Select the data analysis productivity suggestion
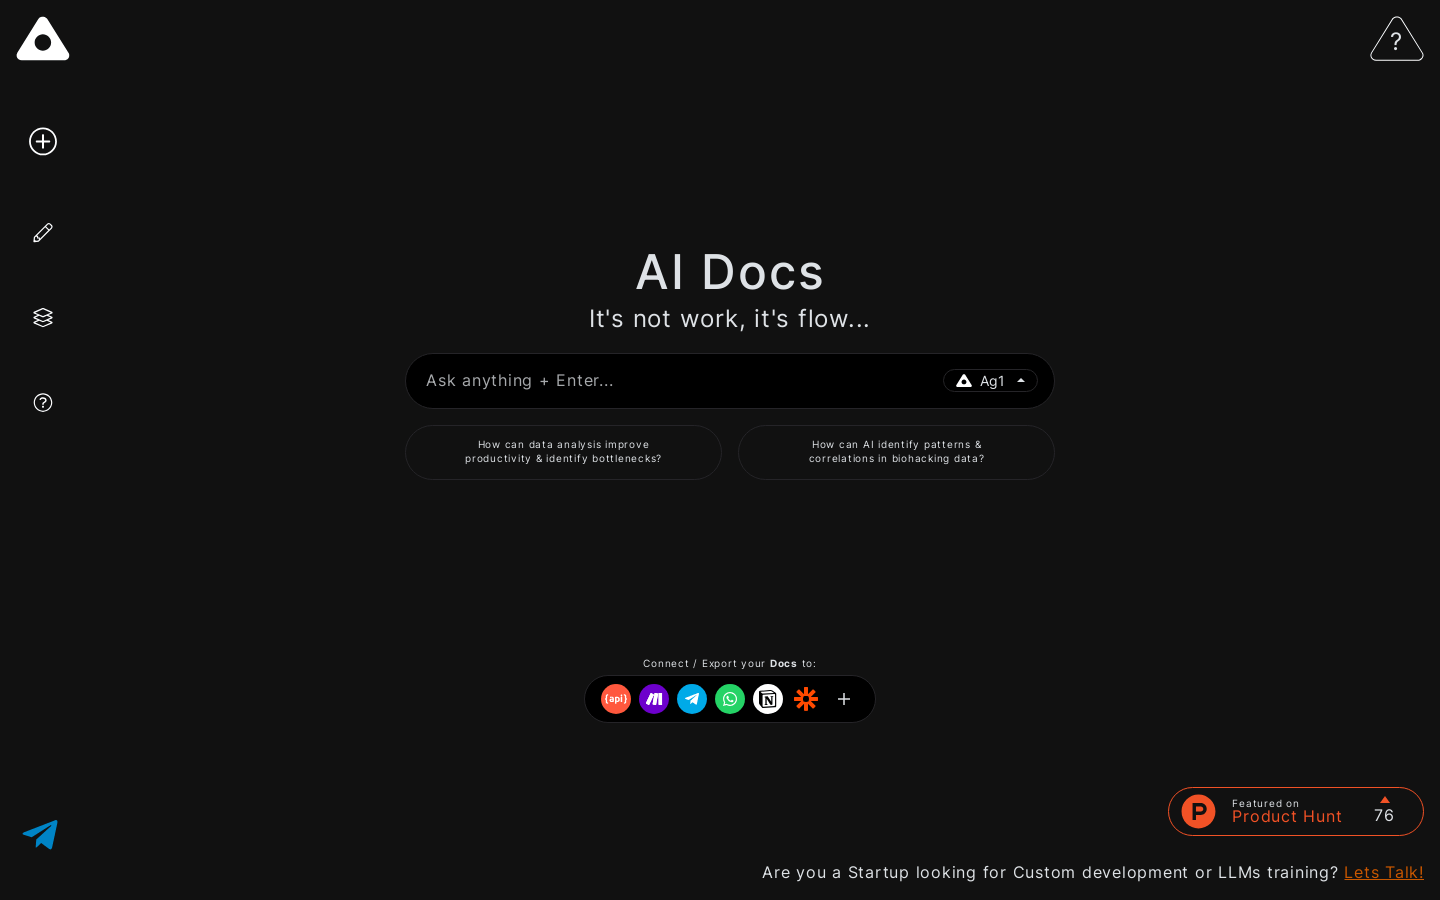 [x=563, y=452]
